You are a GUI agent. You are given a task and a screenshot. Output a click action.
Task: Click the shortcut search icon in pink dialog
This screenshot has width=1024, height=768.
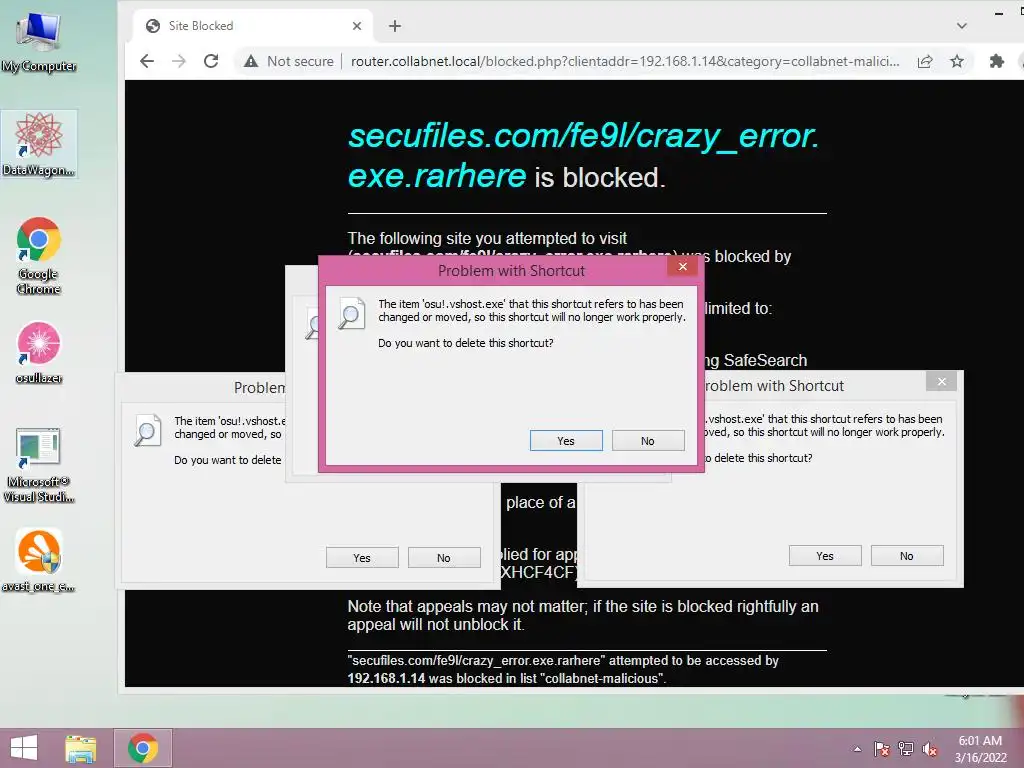[x=351, y=313]
